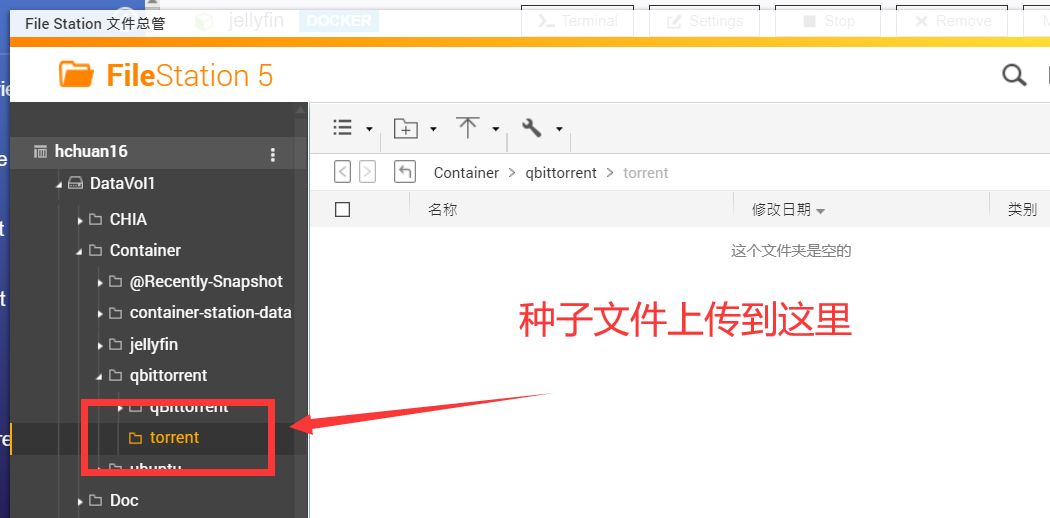Open the tools dropdown arrow
1050x518 pixels.
coord(559,128)
